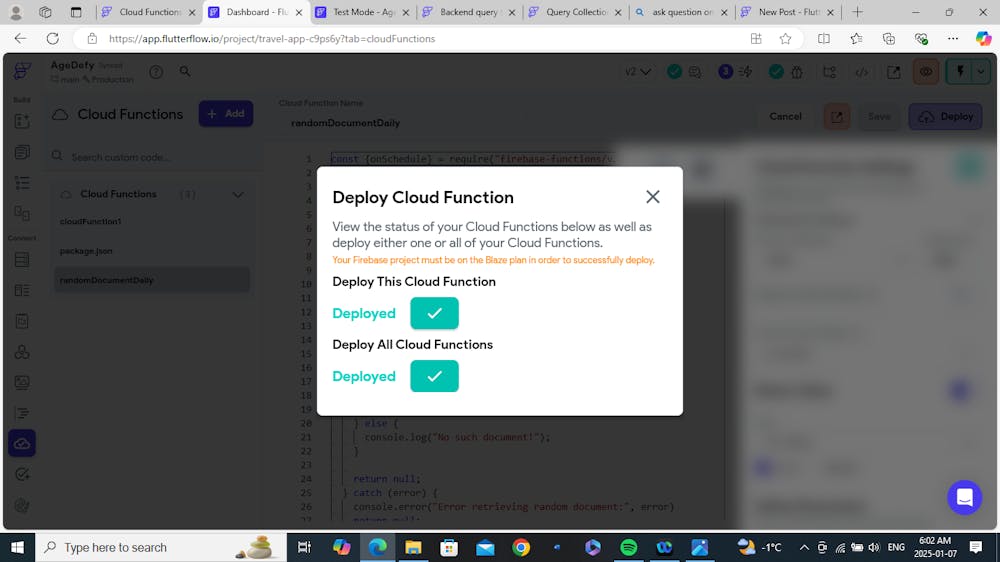Open the intercom chat bubble

[x=964, y=497]
